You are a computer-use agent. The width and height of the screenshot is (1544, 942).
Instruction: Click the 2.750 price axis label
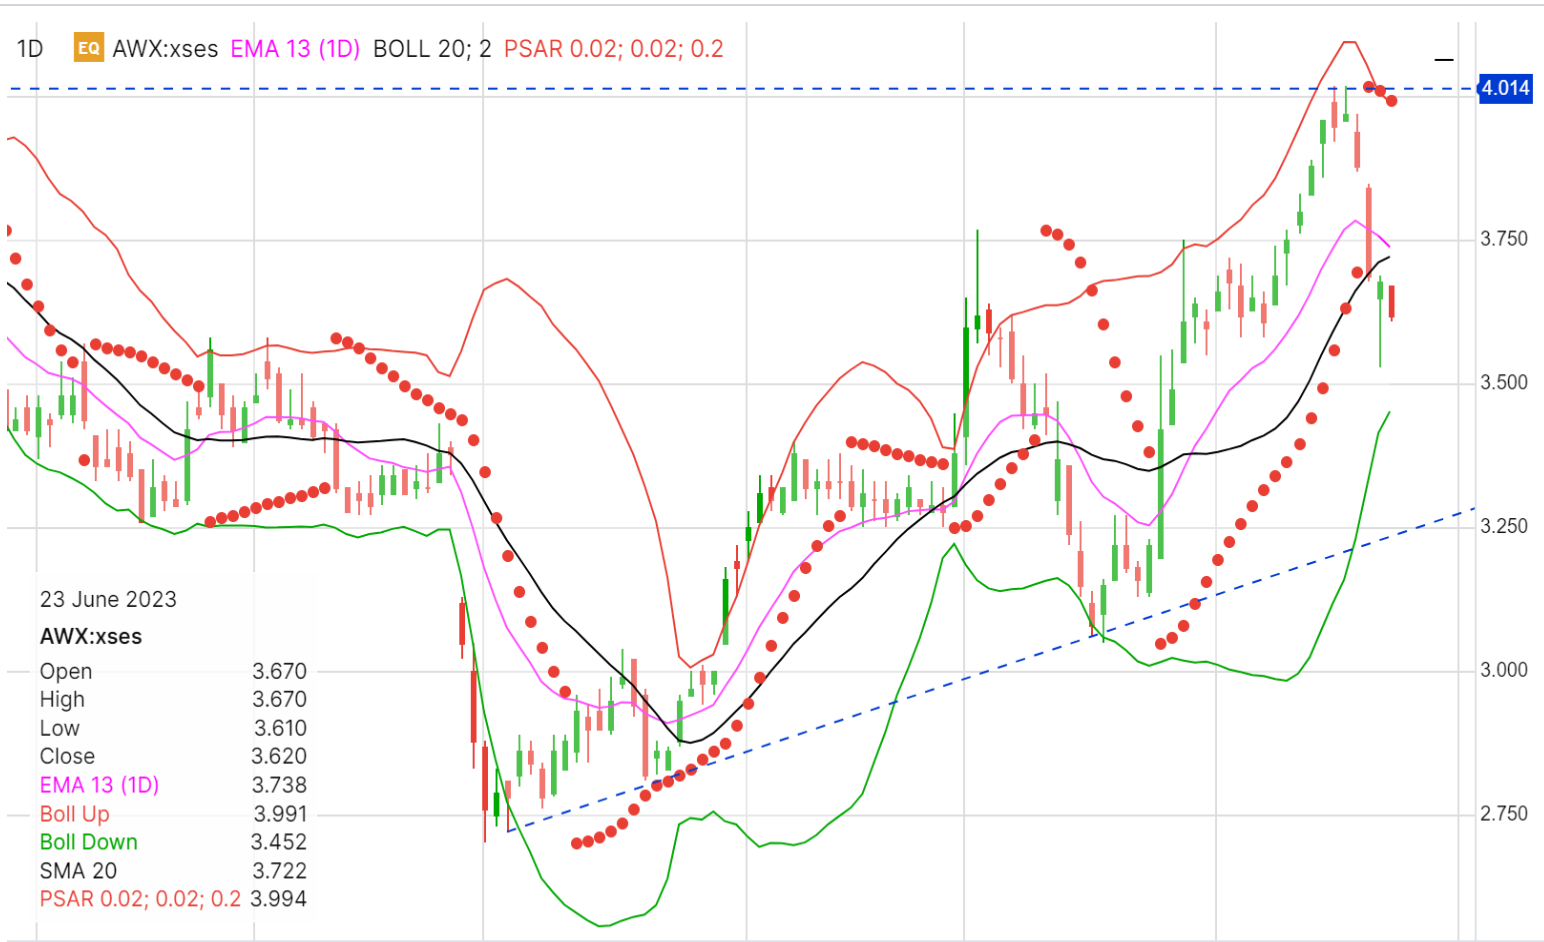click(x=1504, y=814)
